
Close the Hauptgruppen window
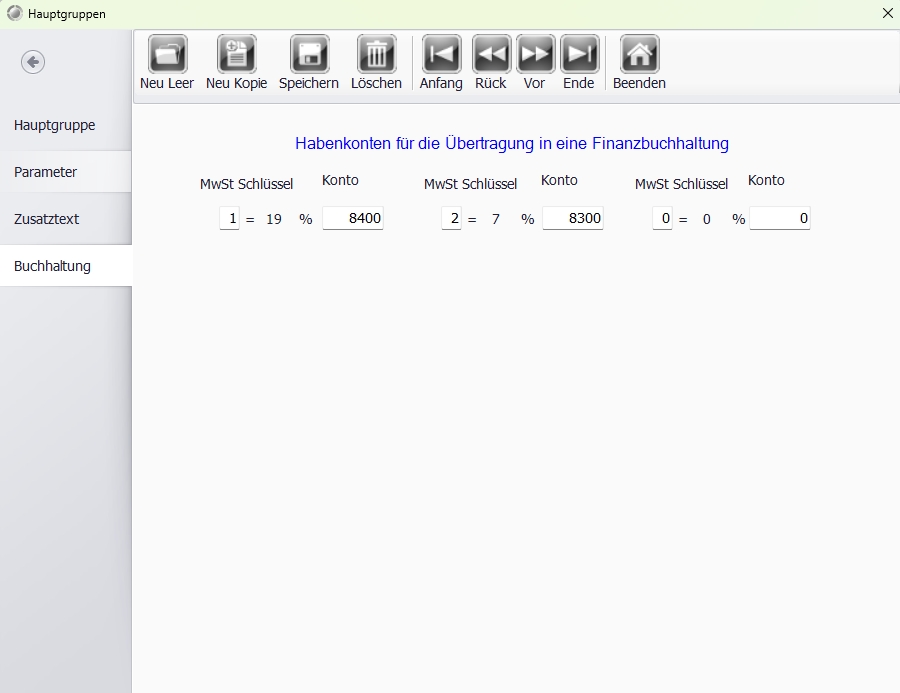[x=887, y=13]
